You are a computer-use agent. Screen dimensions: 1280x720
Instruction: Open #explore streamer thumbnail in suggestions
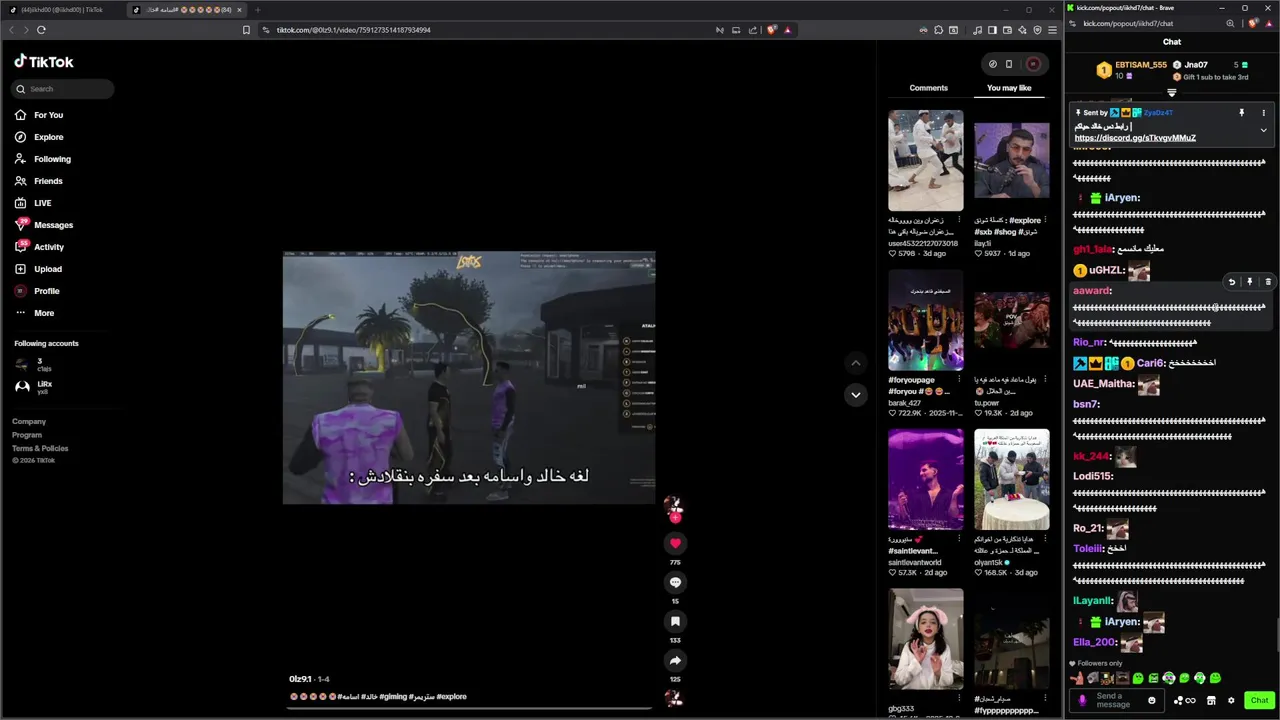[x=1012, y=160]
